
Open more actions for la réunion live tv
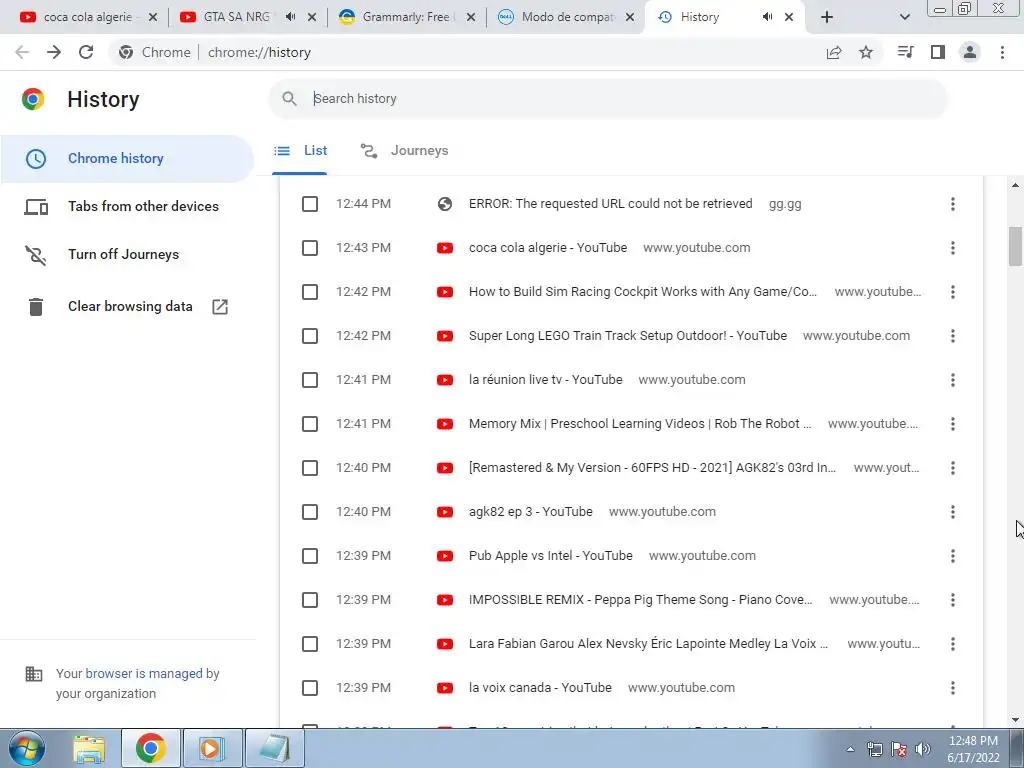coord(953,380)
